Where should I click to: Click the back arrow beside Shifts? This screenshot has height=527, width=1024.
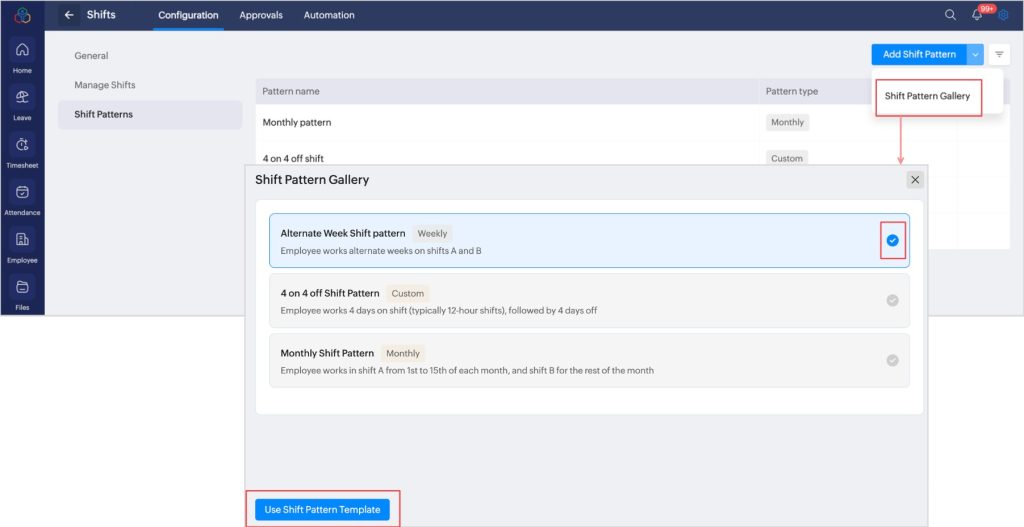click(69, 15)
